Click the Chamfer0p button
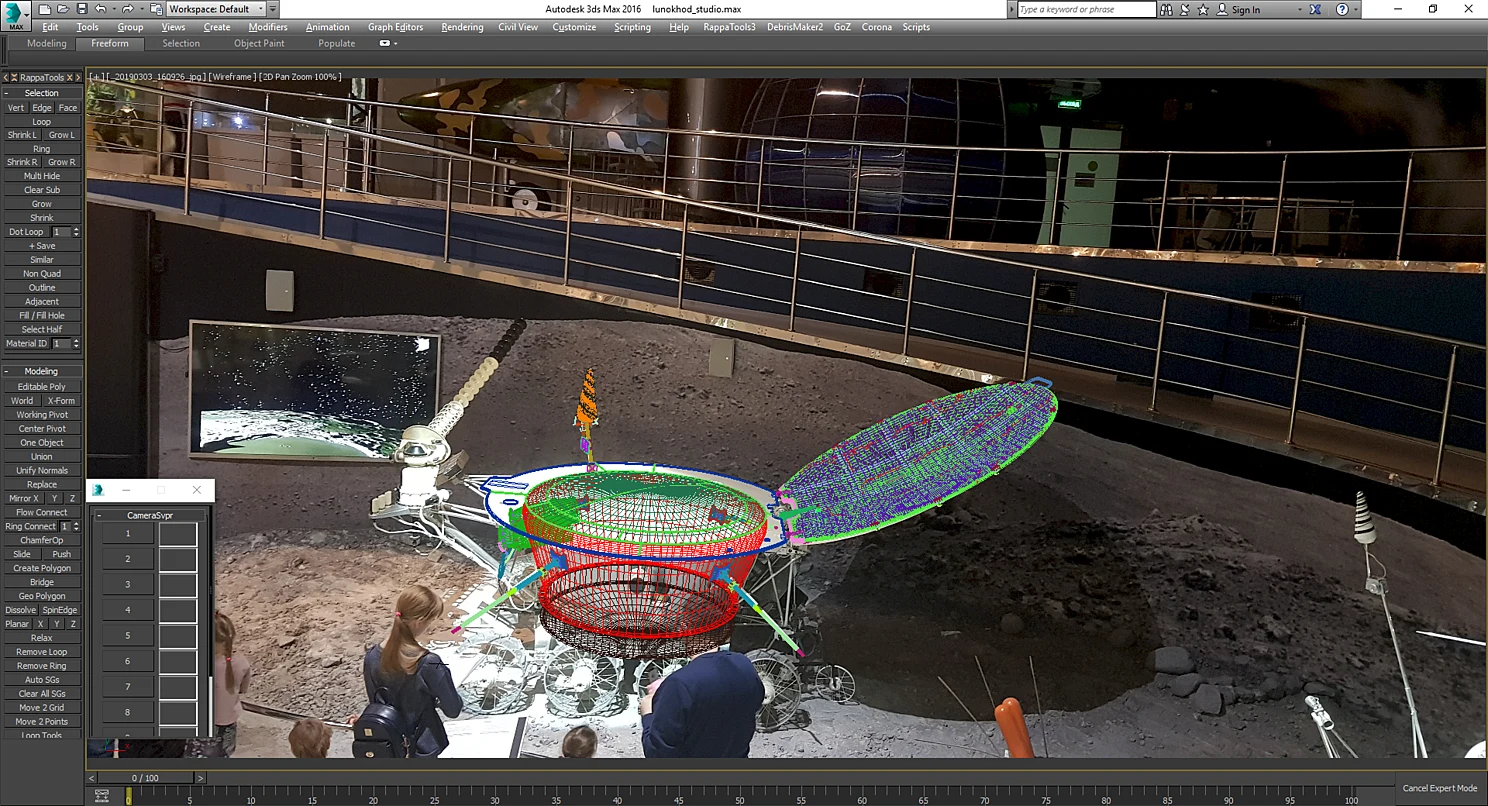 point(42,540)
